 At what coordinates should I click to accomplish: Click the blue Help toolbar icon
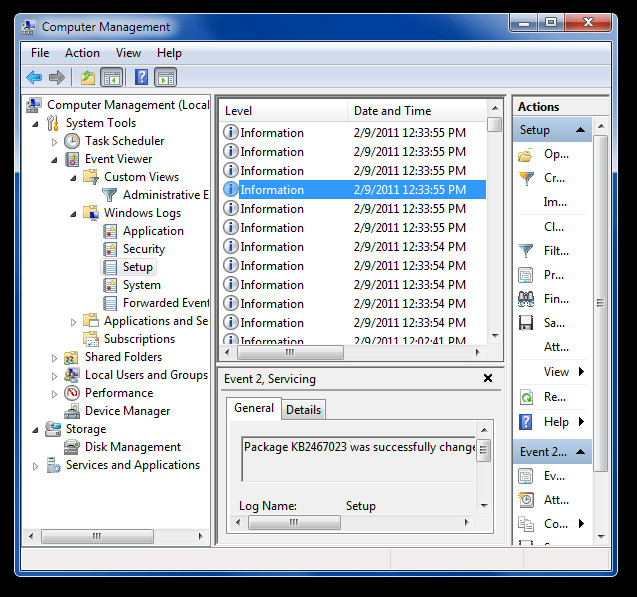click(141, 77)
